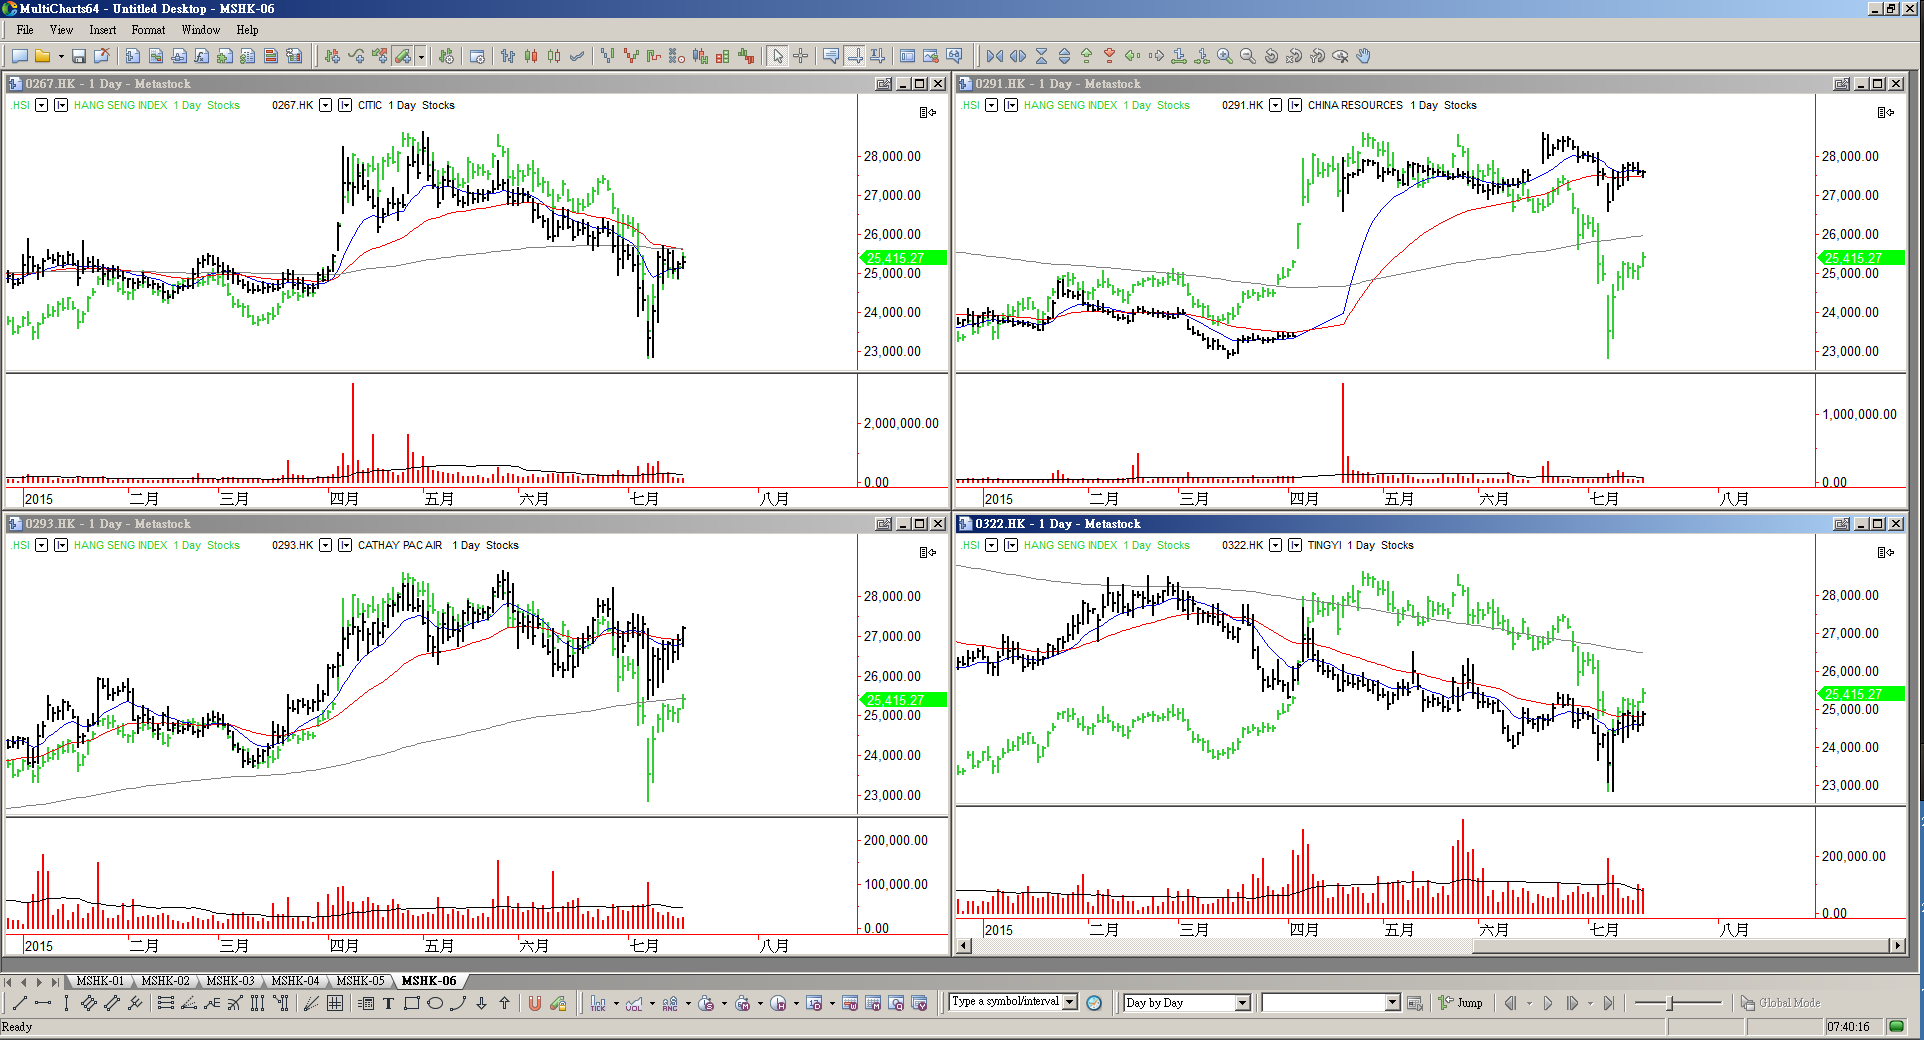The image size is (1924, 1057).
Task: Open the folder icon in toolbar
Action: (x=42, y=57)
